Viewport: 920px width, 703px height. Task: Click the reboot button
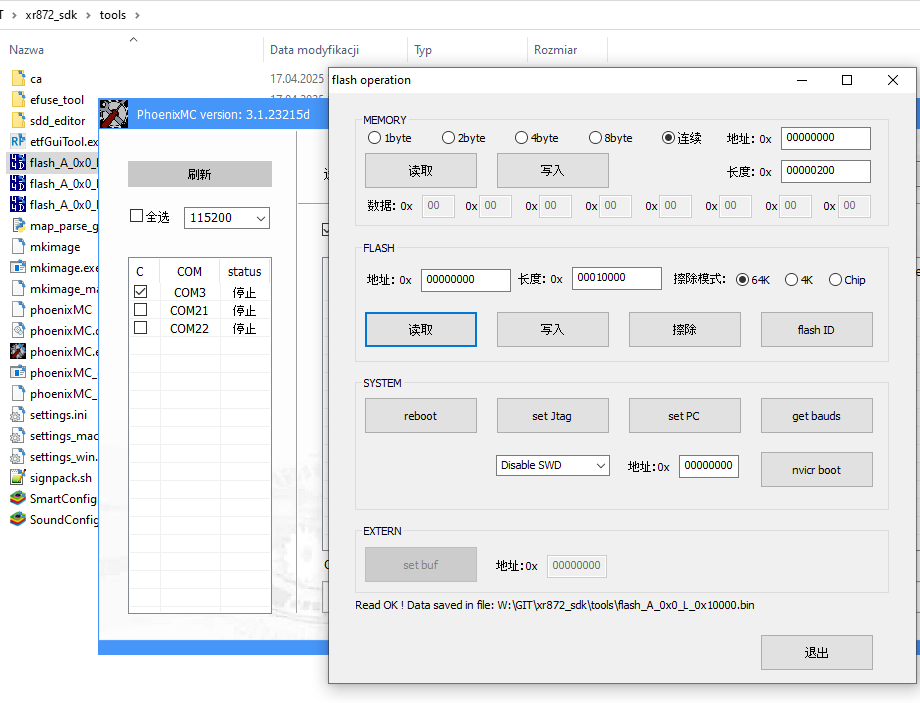click(x=421, y=415)
